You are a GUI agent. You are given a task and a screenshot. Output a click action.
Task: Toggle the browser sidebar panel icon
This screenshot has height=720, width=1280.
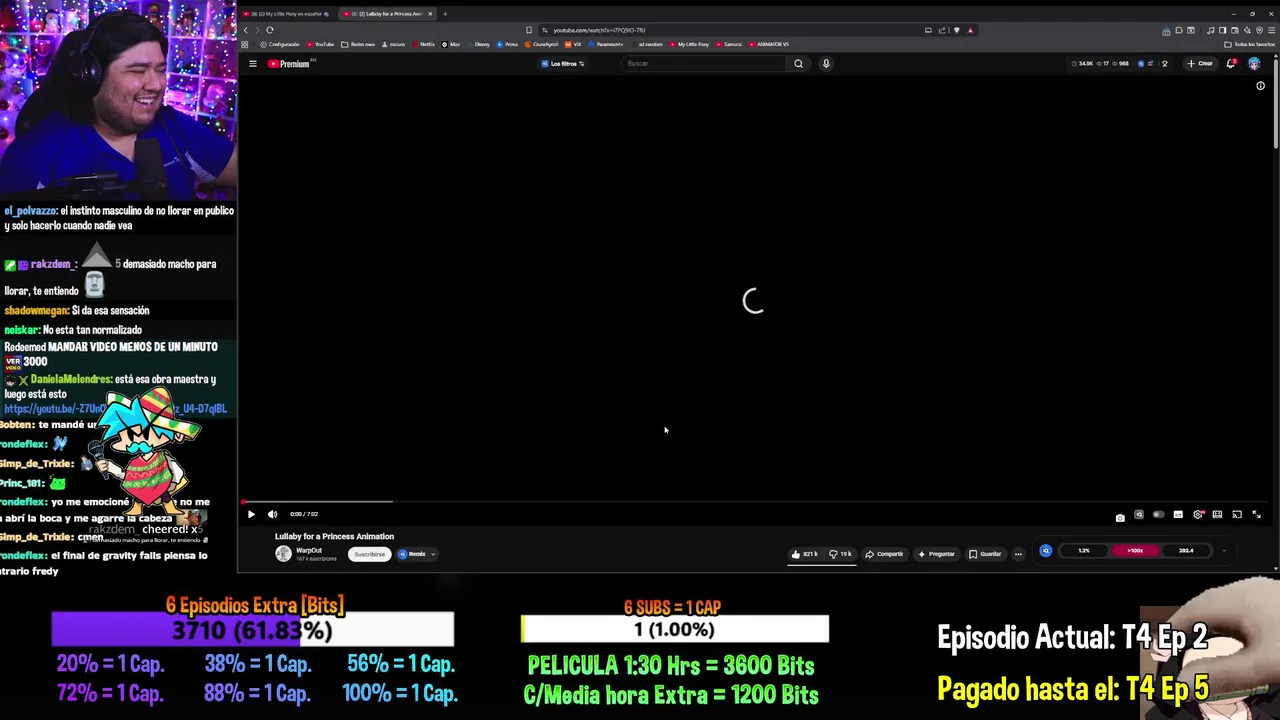point(1222,30)
